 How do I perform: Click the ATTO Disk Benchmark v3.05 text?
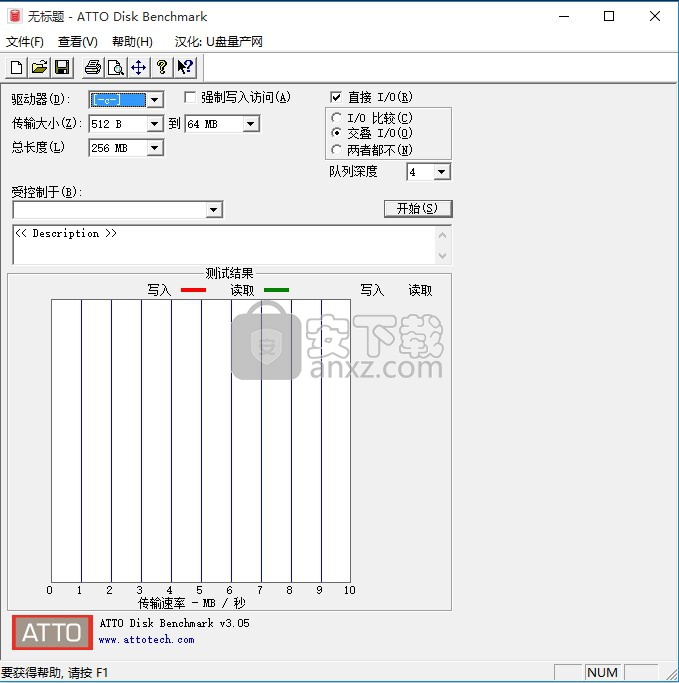175,623
